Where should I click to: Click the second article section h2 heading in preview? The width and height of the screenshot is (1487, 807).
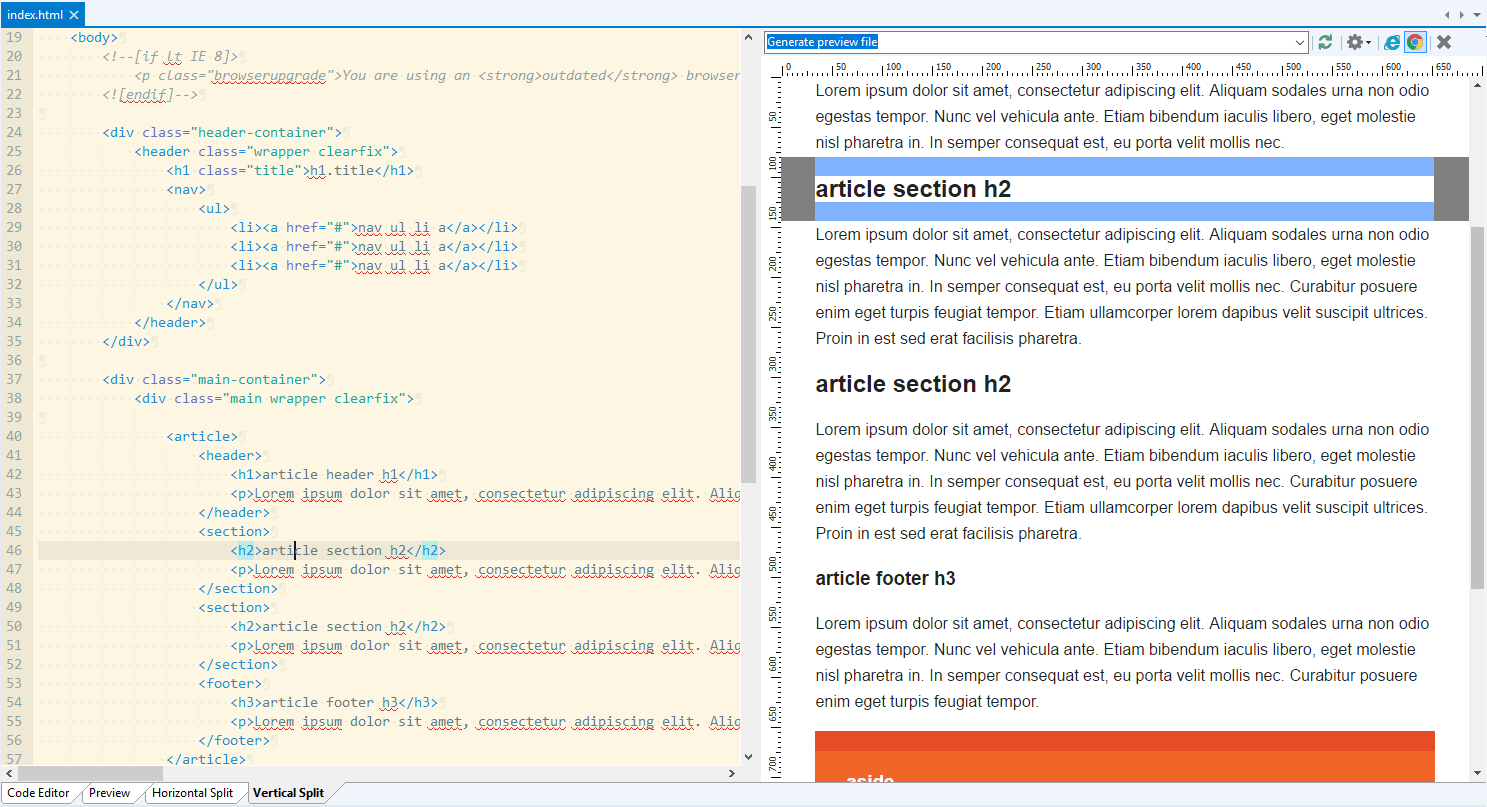coord(913,384)
